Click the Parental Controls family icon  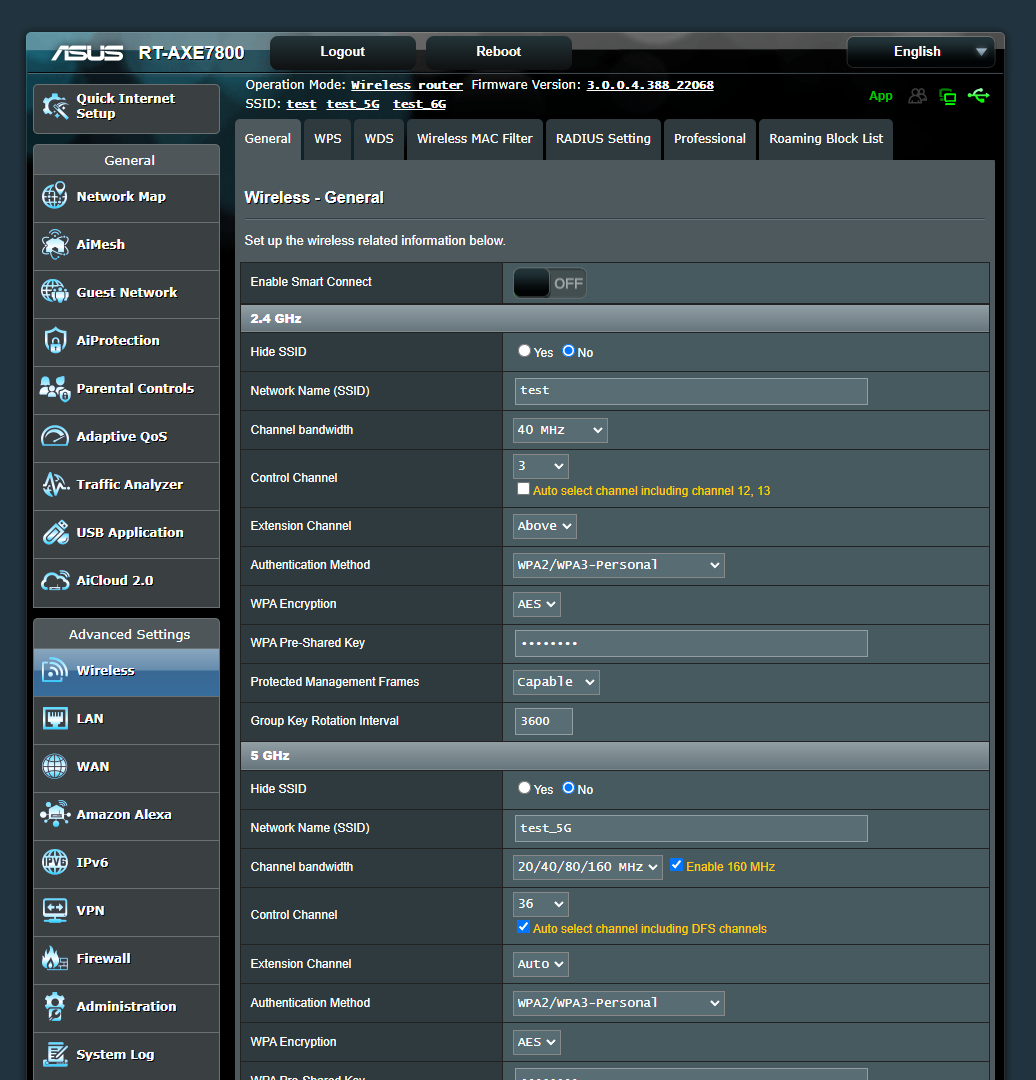point(55,388)
